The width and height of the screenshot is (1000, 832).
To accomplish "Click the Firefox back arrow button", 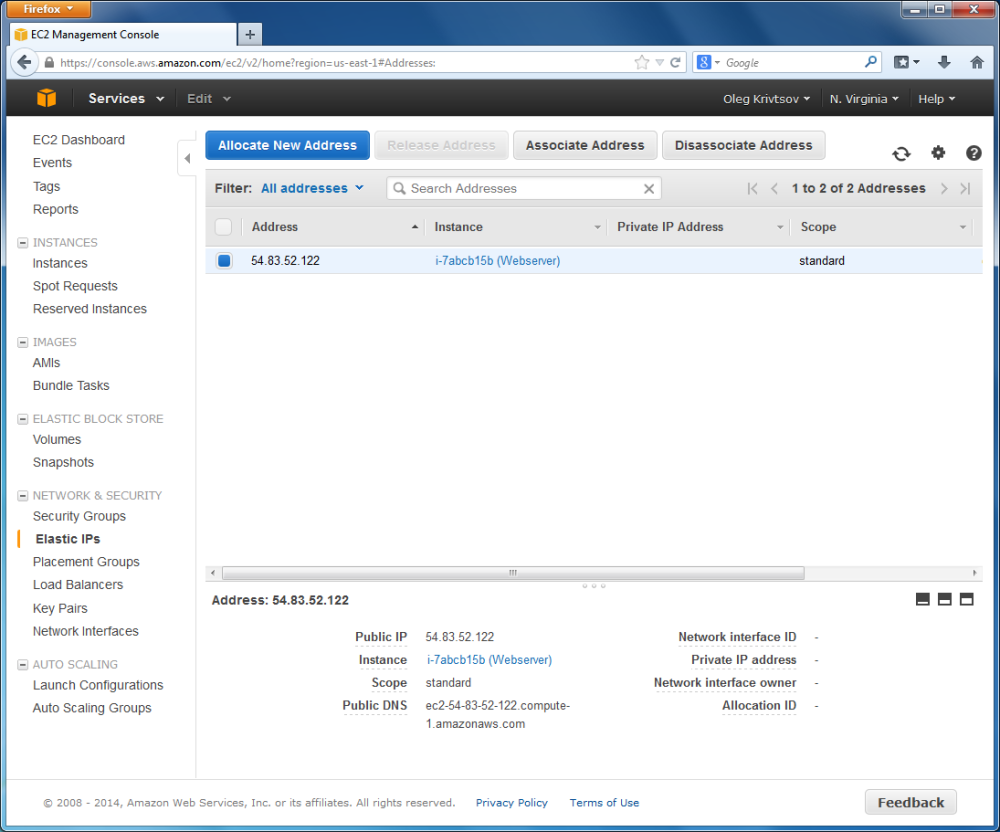I will tap(24, 62).
